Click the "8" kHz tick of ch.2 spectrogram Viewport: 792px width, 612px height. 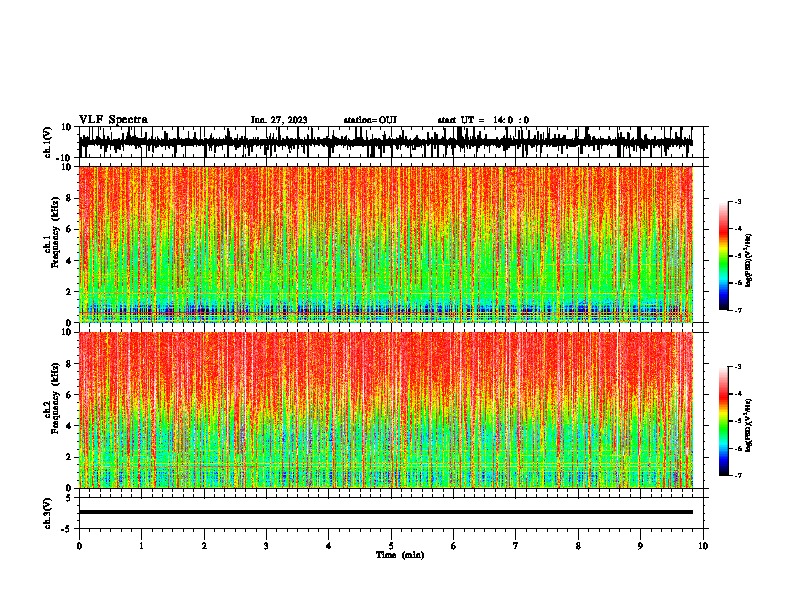(69, 364)
